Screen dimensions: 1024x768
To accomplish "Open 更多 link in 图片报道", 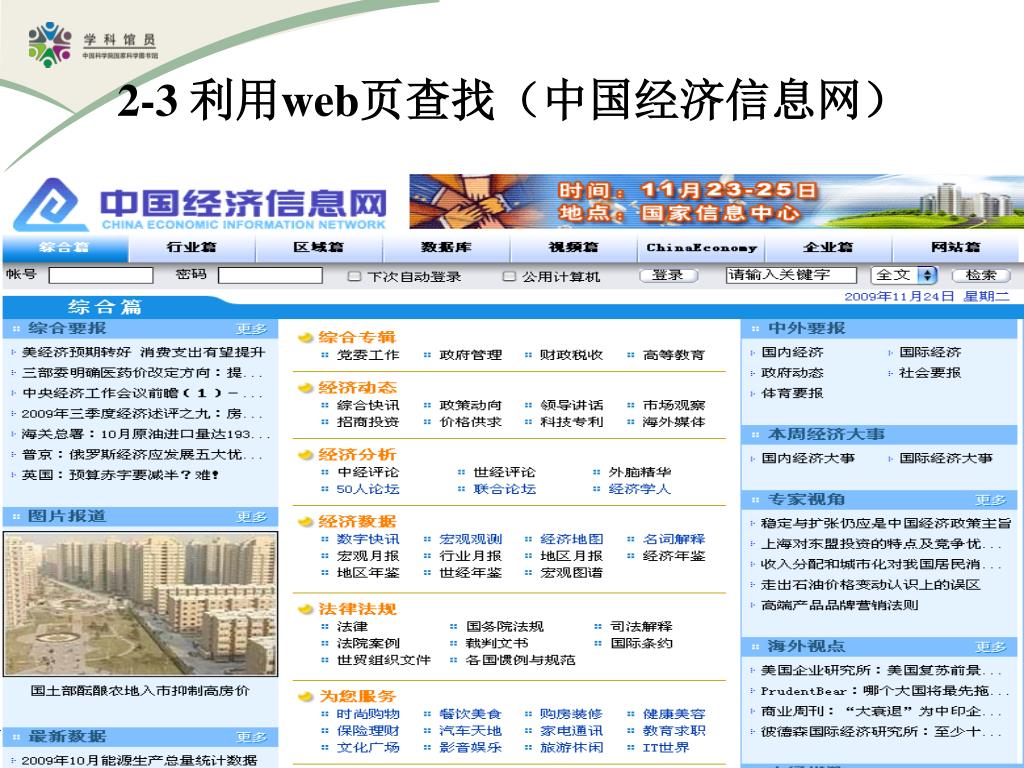I will click(x=251, y=517).
